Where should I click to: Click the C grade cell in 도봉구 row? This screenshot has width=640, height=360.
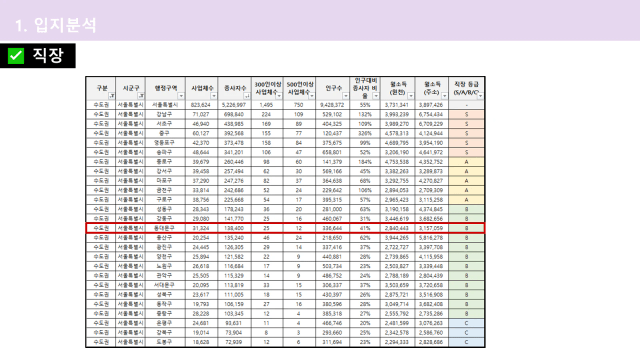(x=466, y=342)
